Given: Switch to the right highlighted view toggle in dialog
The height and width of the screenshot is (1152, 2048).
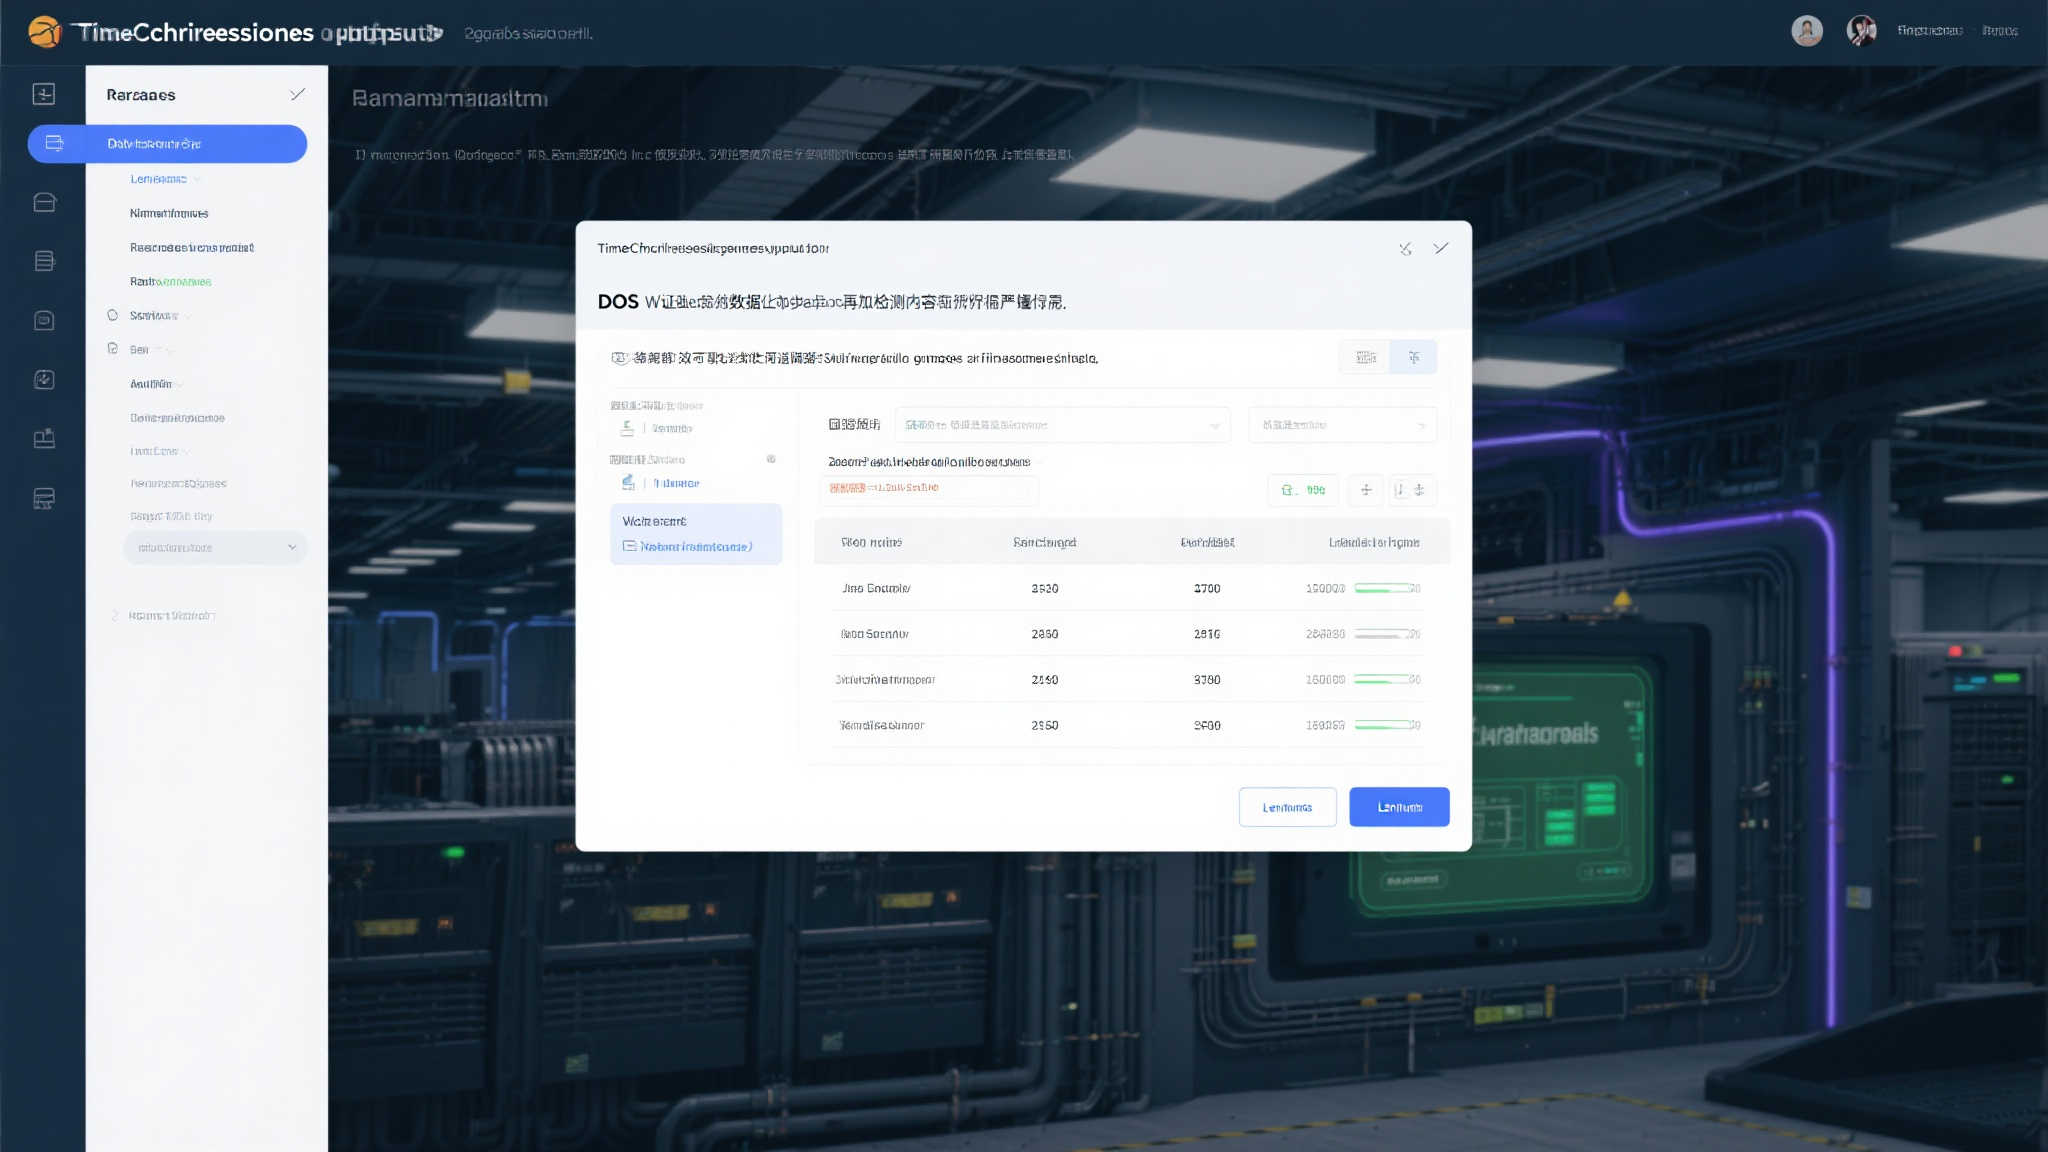Looking at the screenshot, I should coord(1413,357).
